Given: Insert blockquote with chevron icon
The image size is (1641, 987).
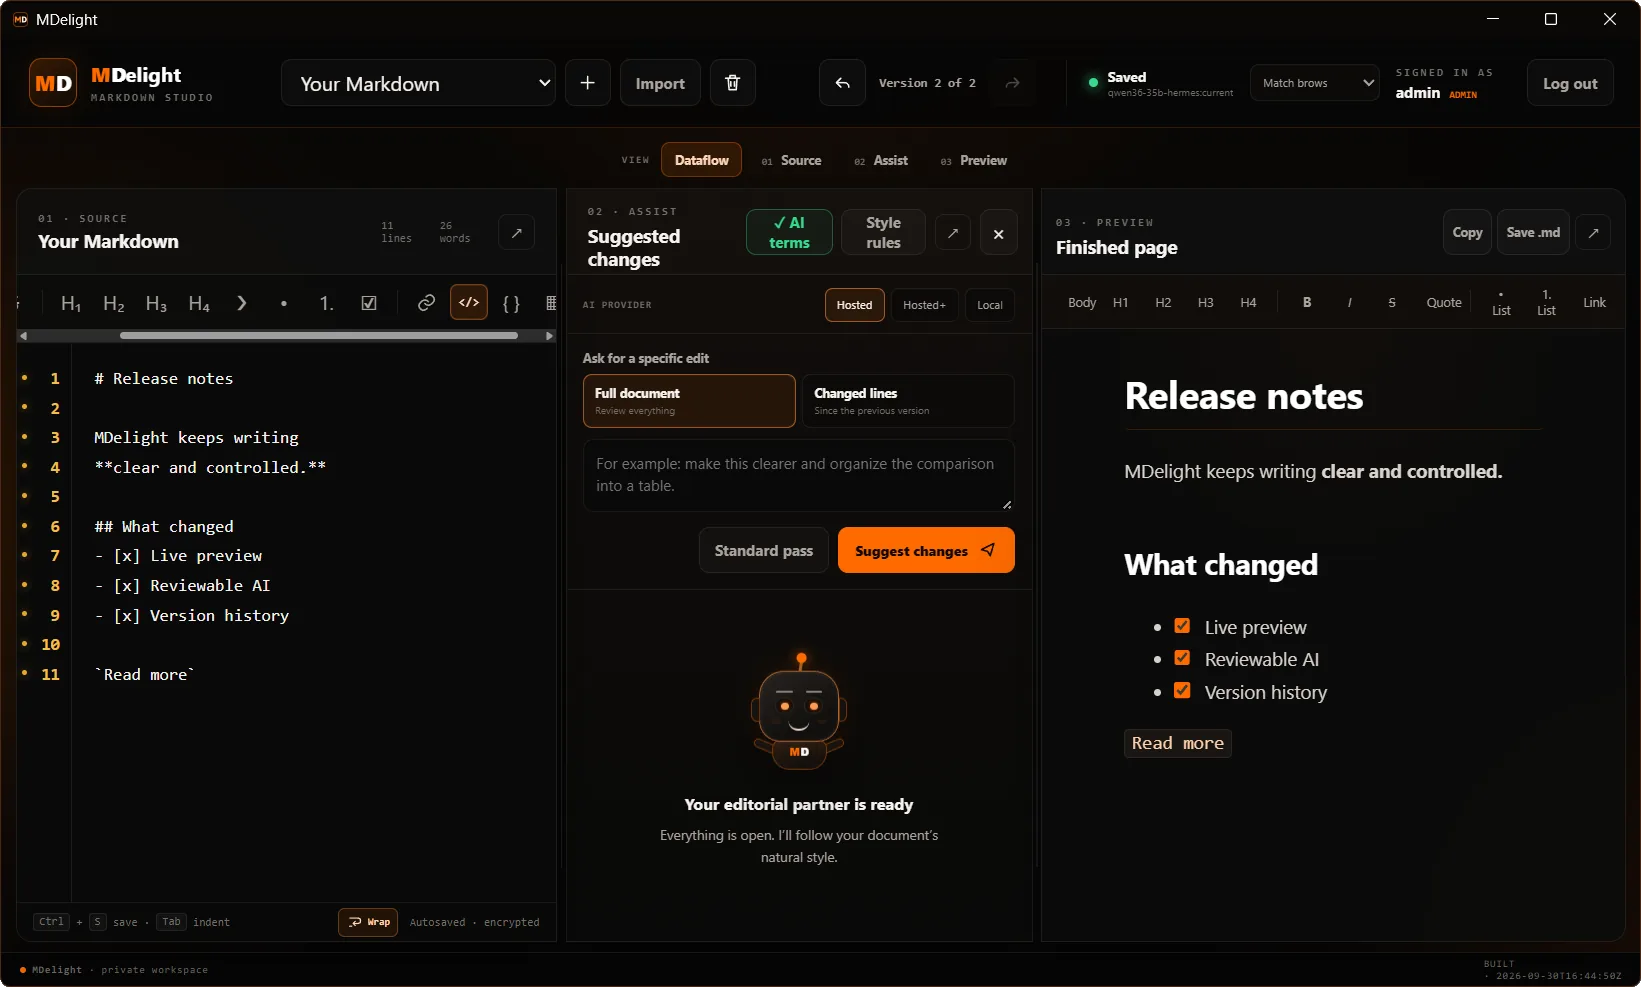Looking at the screenshot, I should click(x=241, y=303).
